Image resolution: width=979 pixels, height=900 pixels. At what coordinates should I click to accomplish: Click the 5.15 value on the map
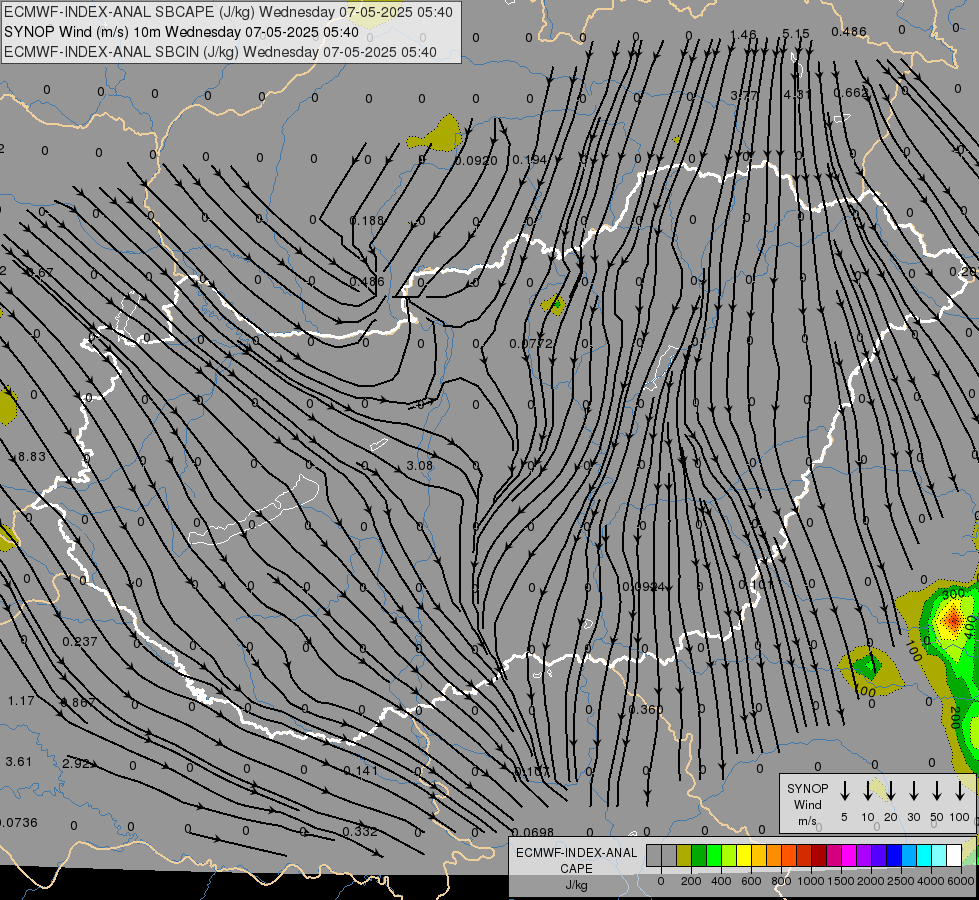click(x=795, y=34)
